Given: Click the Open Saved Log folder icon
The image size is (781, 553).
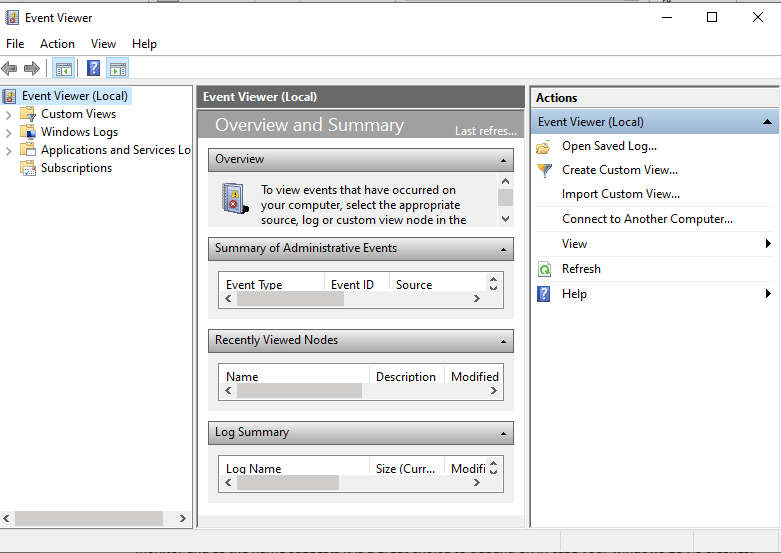Looking at the screenshot, I should [544, 146].
